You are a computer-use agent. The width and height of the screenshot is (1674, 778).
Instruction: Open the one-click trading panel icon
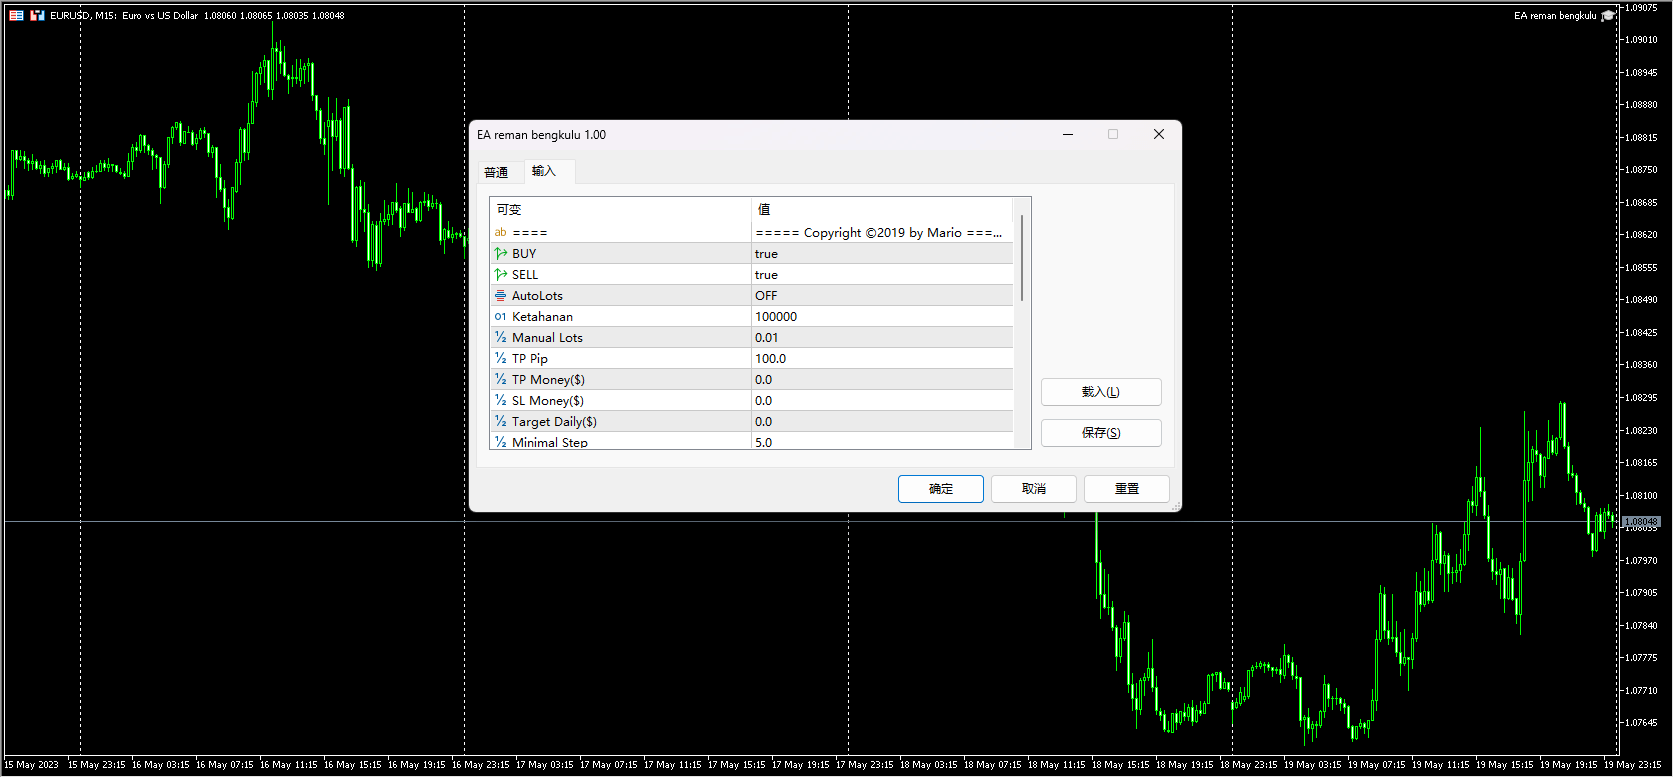tap(37, 16)
